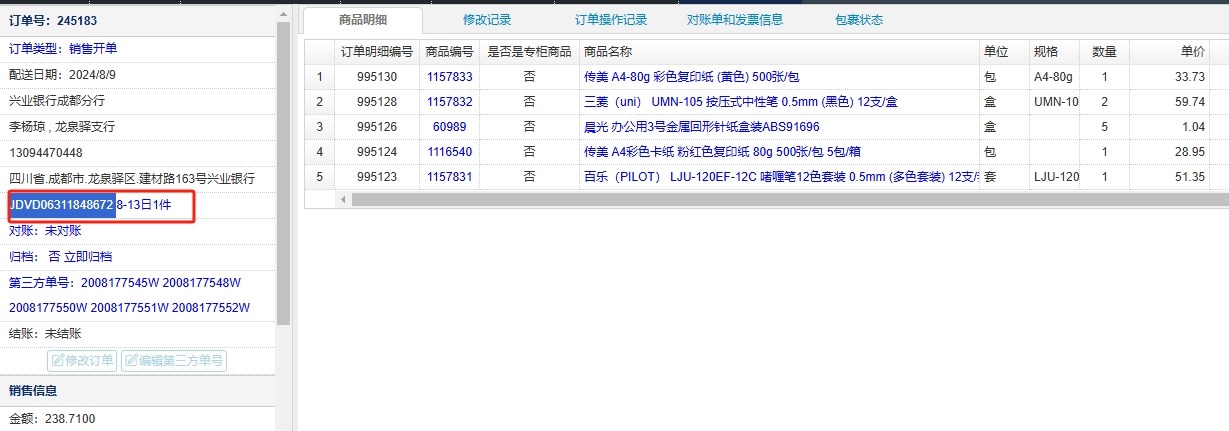Click the customer name 兴业银行成都分行
The image size is (1229, 431).
point(57,101)
